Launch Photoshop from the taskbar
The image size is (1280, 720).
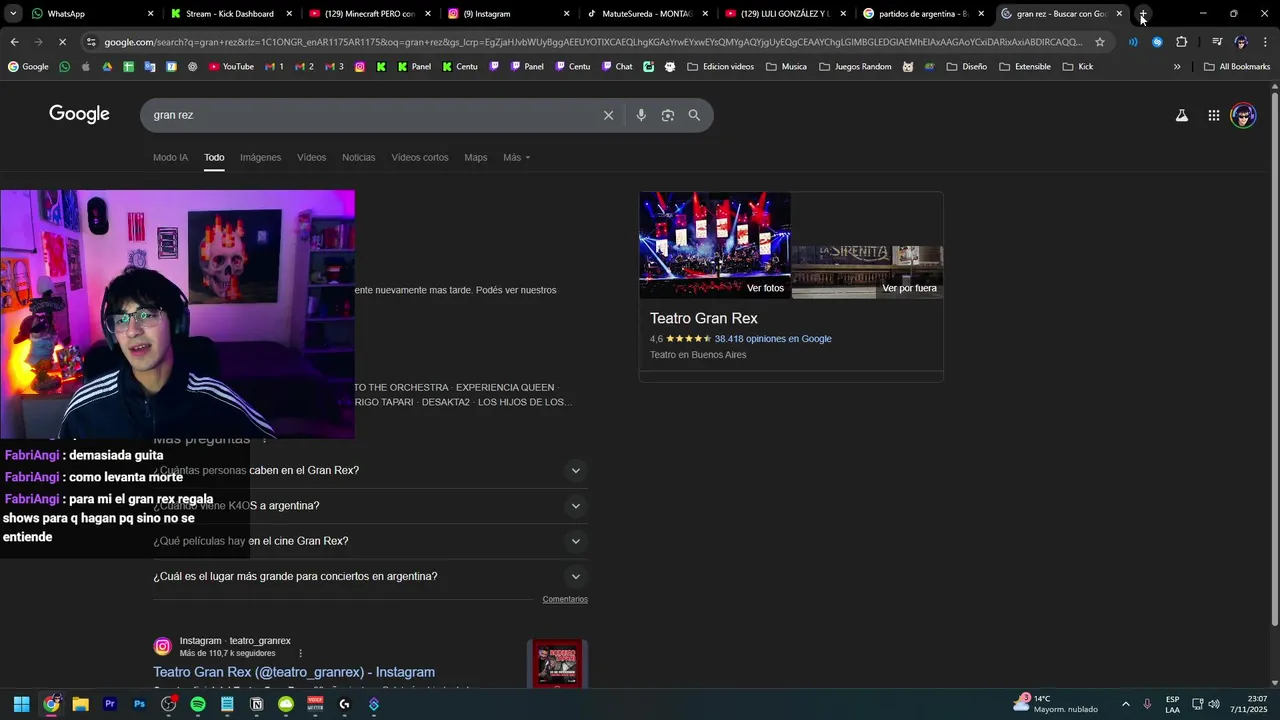139,704
